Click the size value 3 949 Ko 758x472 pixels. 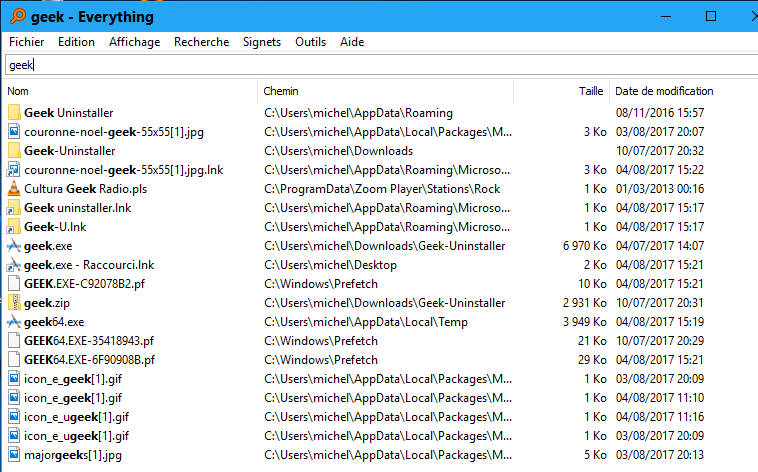(x=584, y=322)
